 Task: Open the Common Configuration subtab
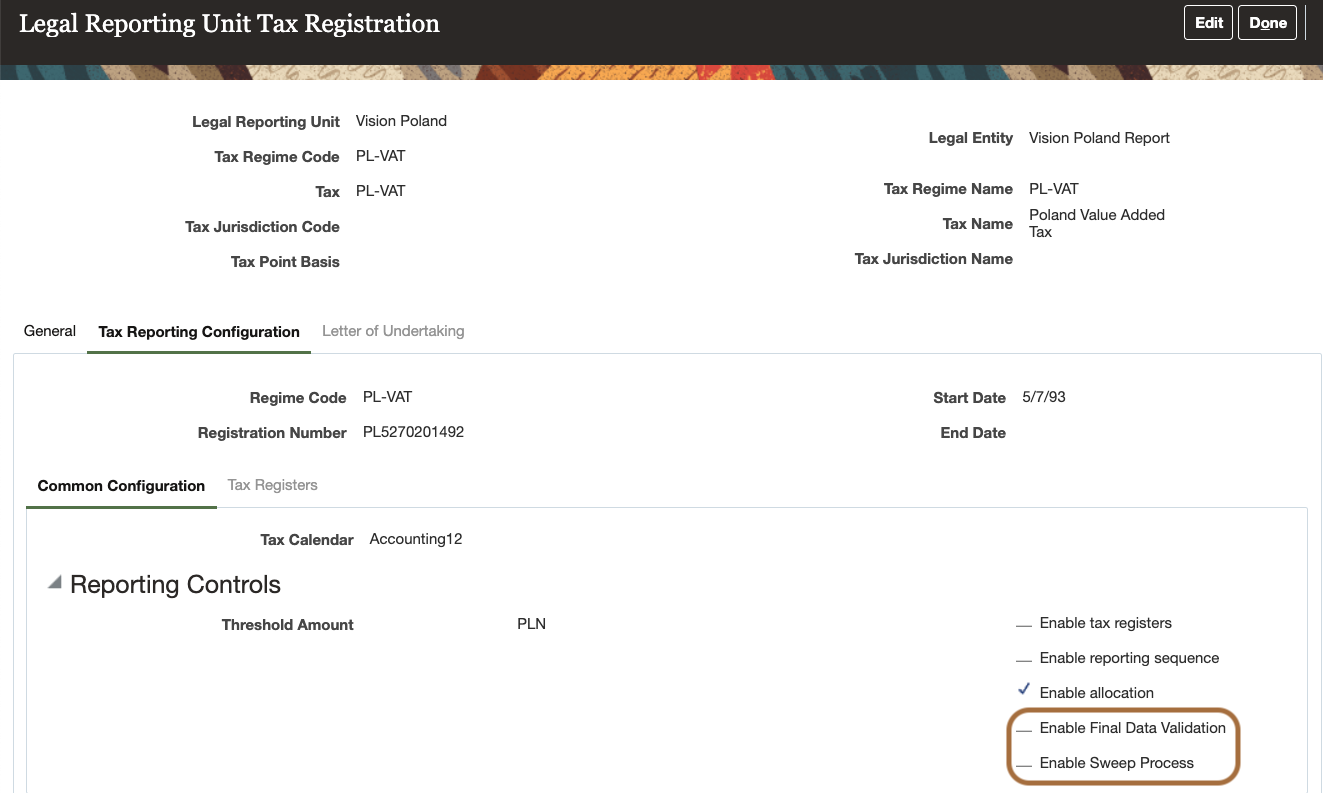(x=120, y=485)
